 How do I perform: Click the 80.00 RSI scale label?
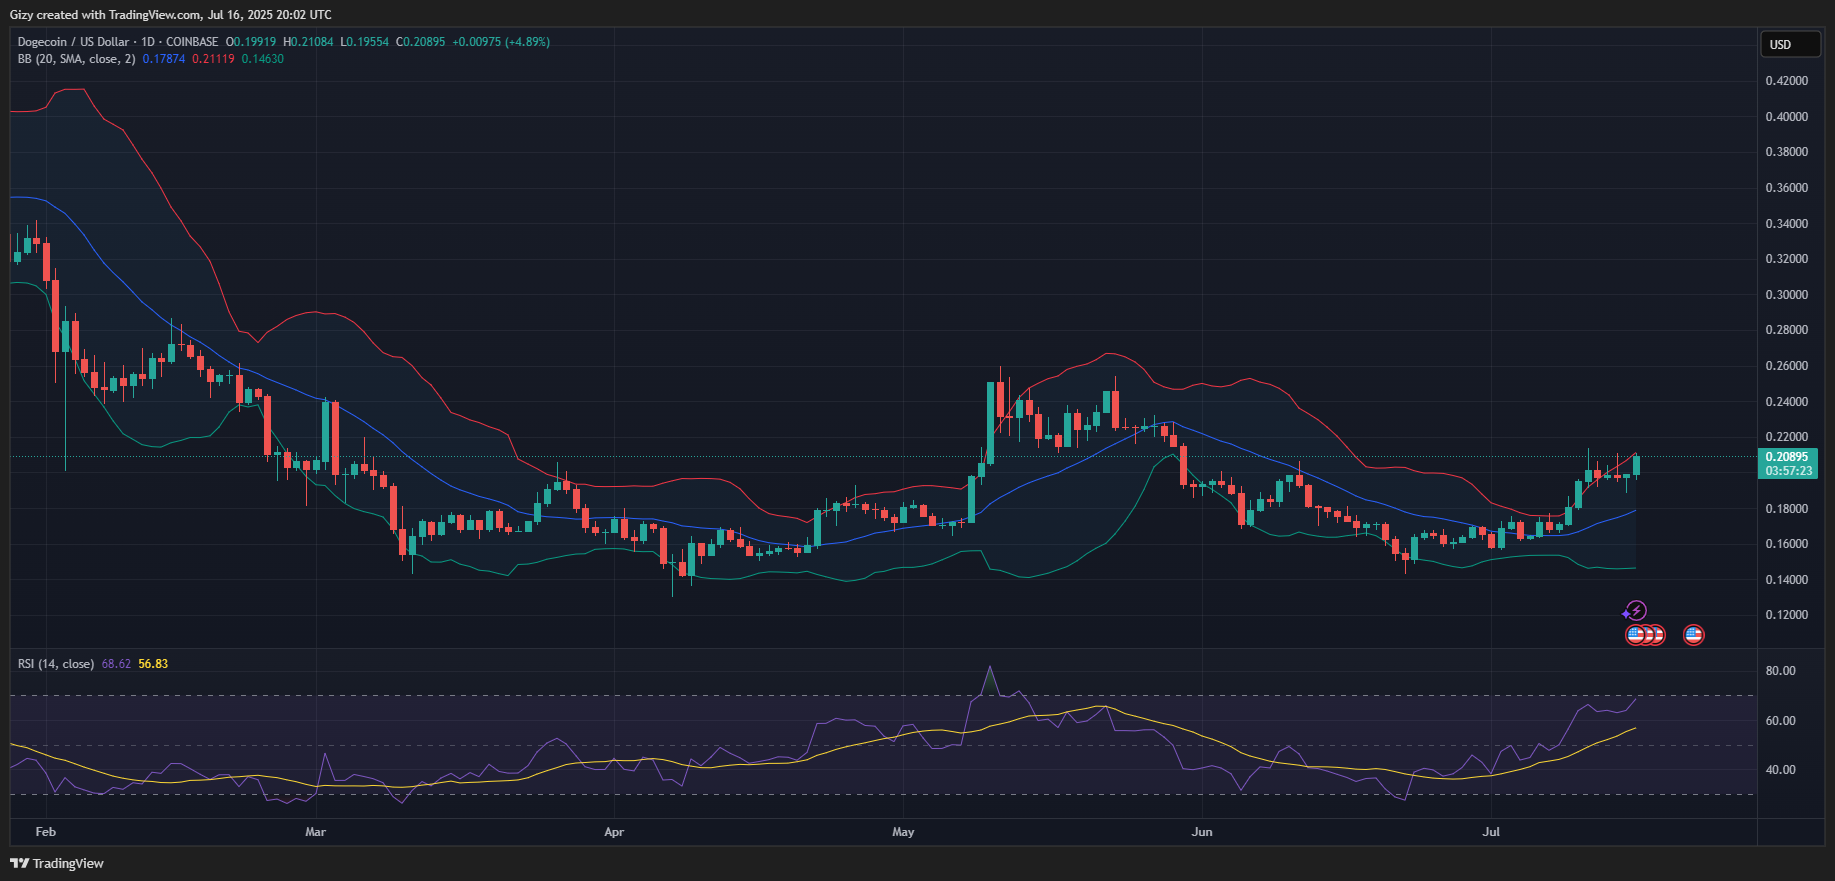[1781, 671]
